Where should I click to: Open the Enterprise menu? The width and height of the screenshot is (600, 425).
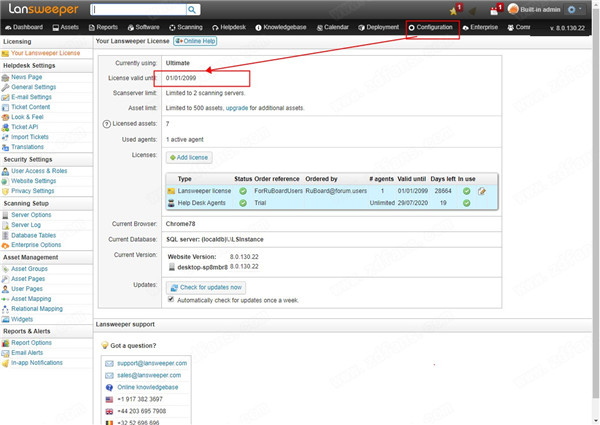(480, 27)
